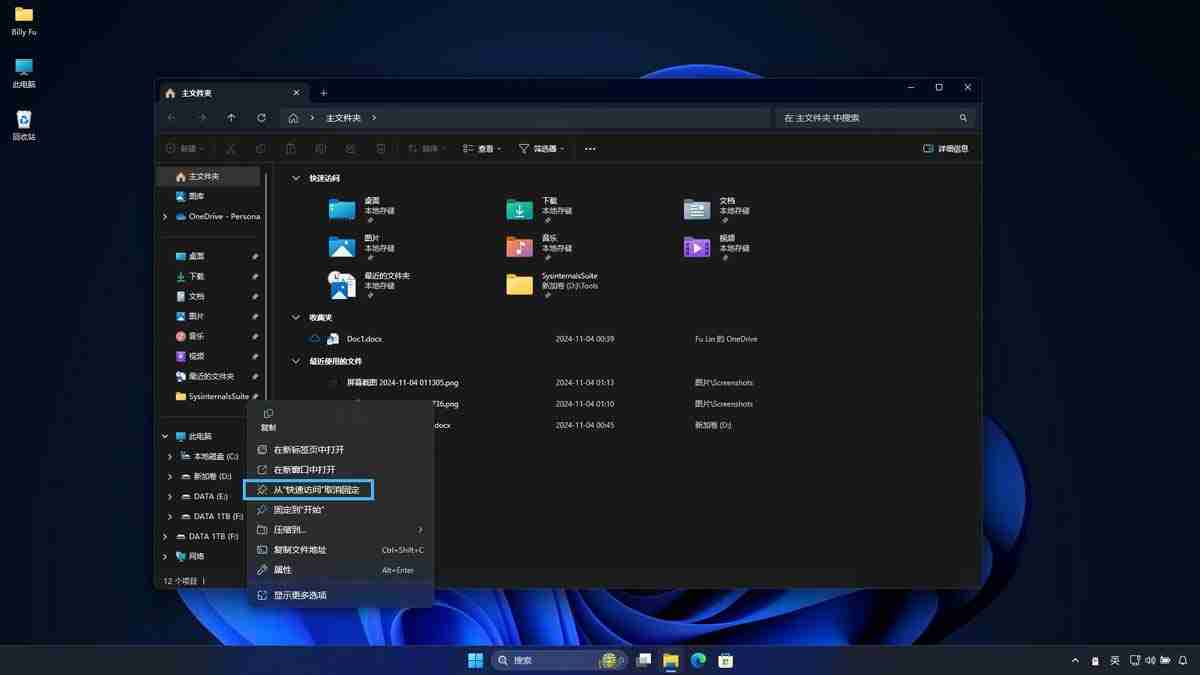Open Microsoft Edge from the taskbar
Viewport: 1200px width, 675px height.
point(697,660)
